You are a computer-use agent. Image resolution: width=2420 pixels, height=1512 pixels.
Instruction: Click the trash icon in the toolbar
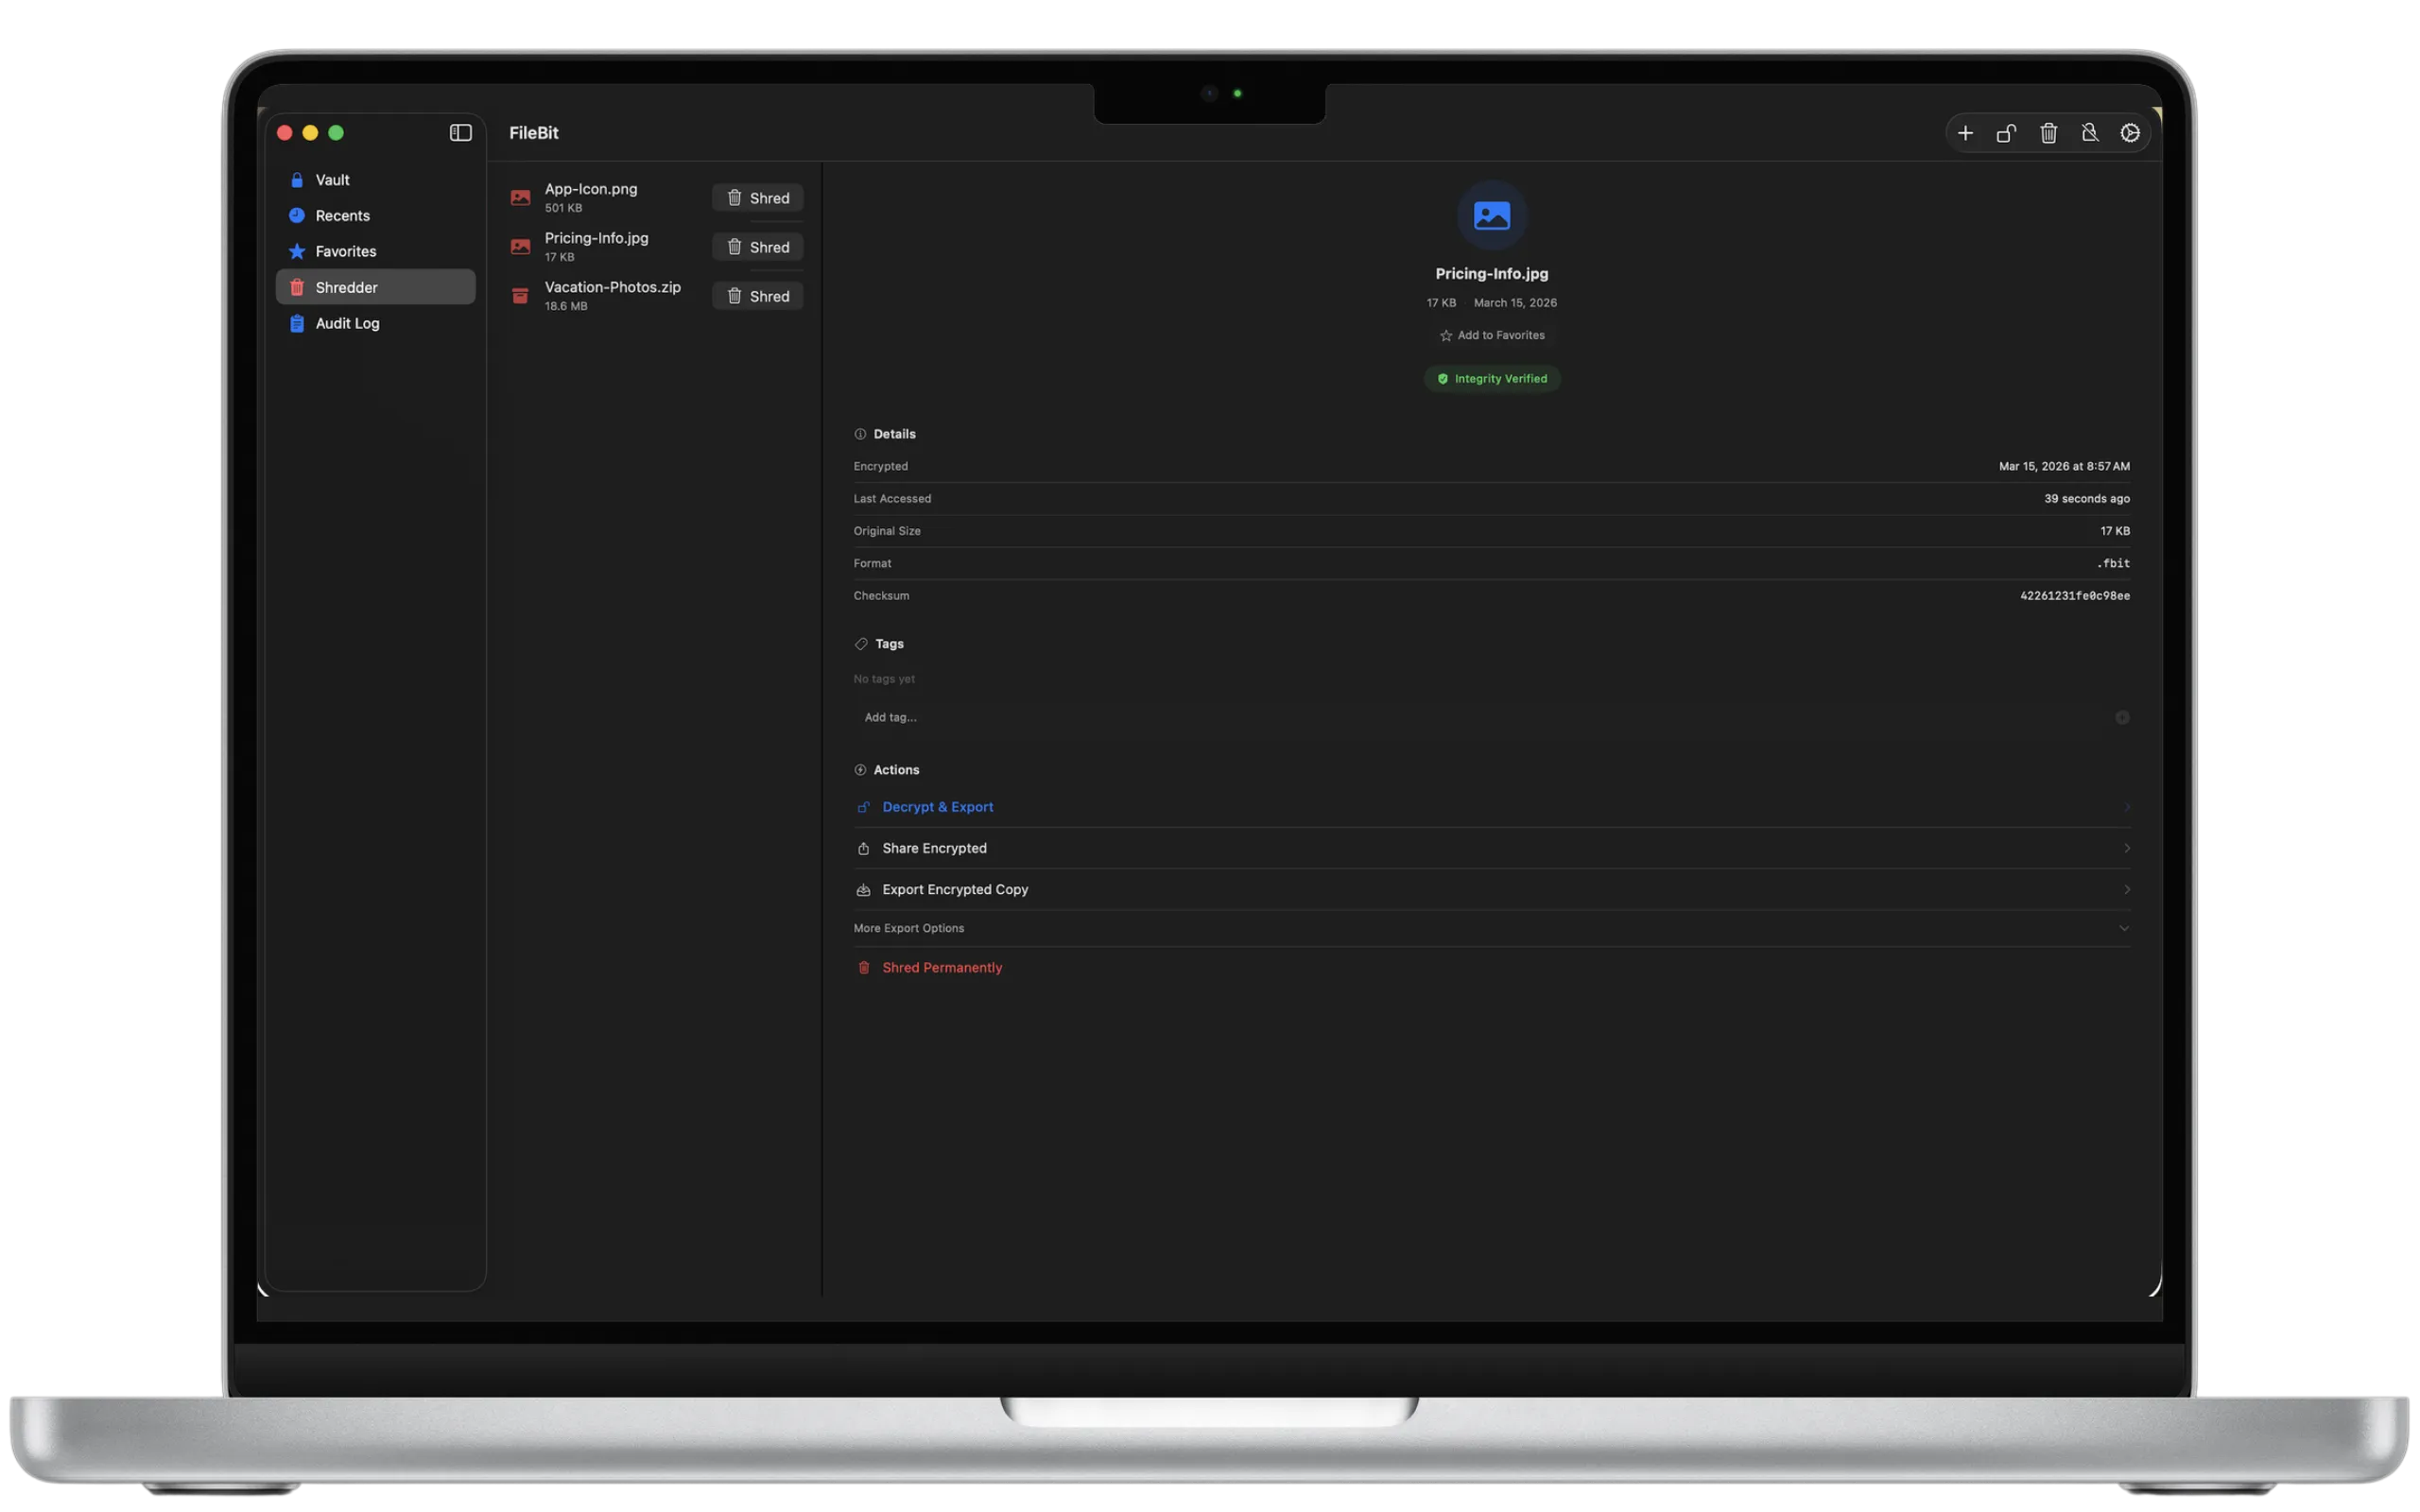pyautogui.click(x=2048, y=132)
